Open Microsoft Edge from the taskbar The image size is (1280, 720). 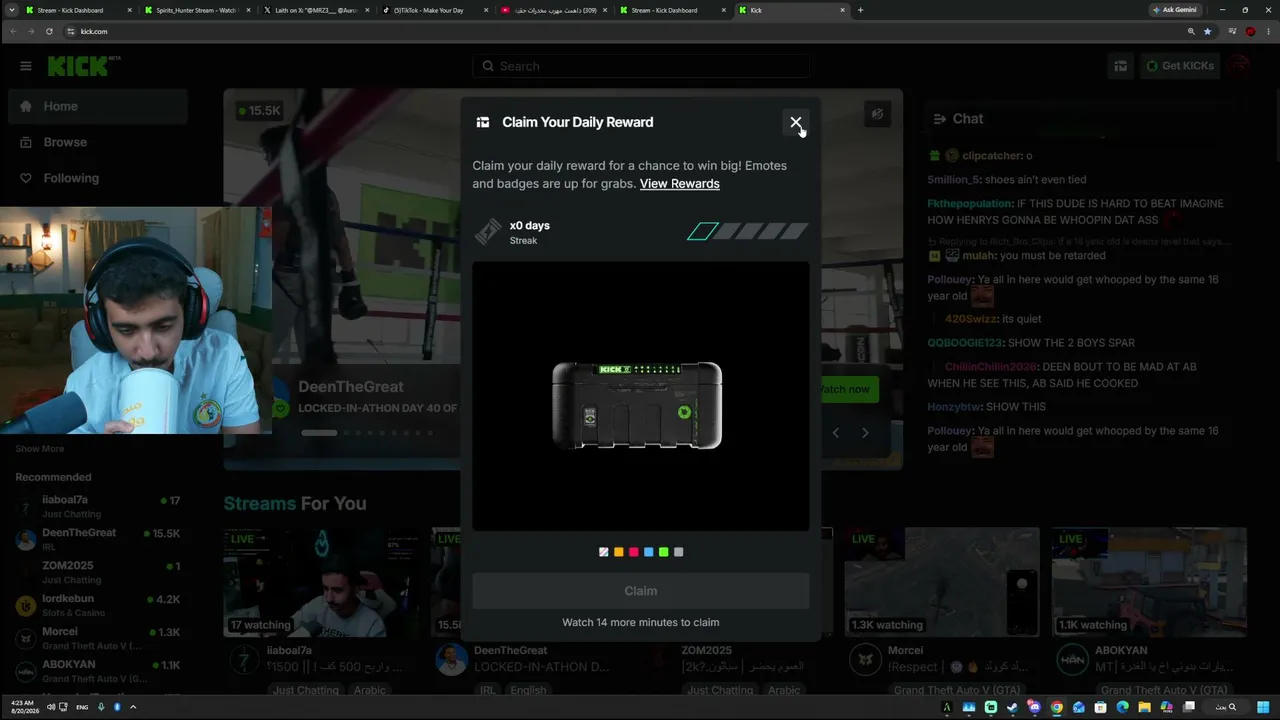[x=1122, y=707]
